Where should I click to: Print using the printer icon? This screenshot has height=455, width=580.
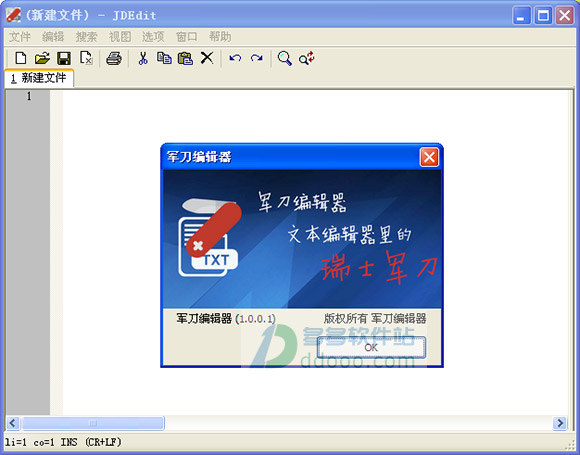(114, 58)
